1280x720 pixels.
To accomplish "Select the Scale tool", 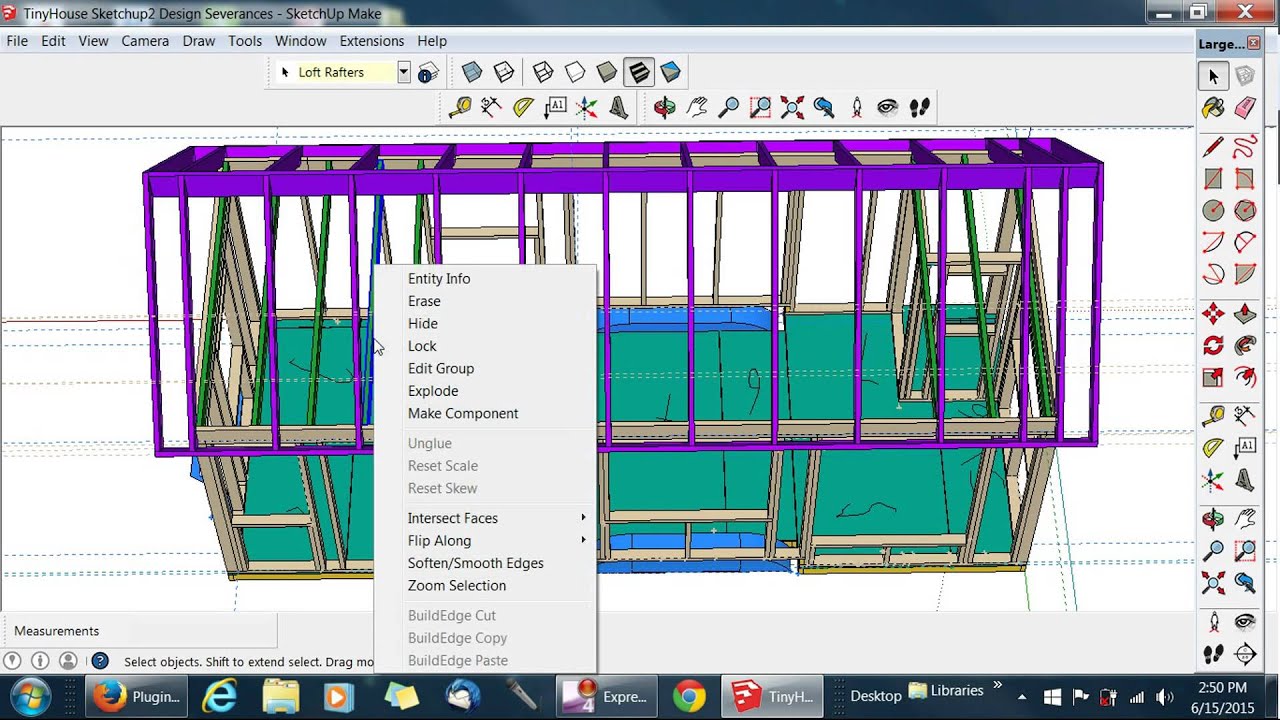I will click(x=1213, y=377).
